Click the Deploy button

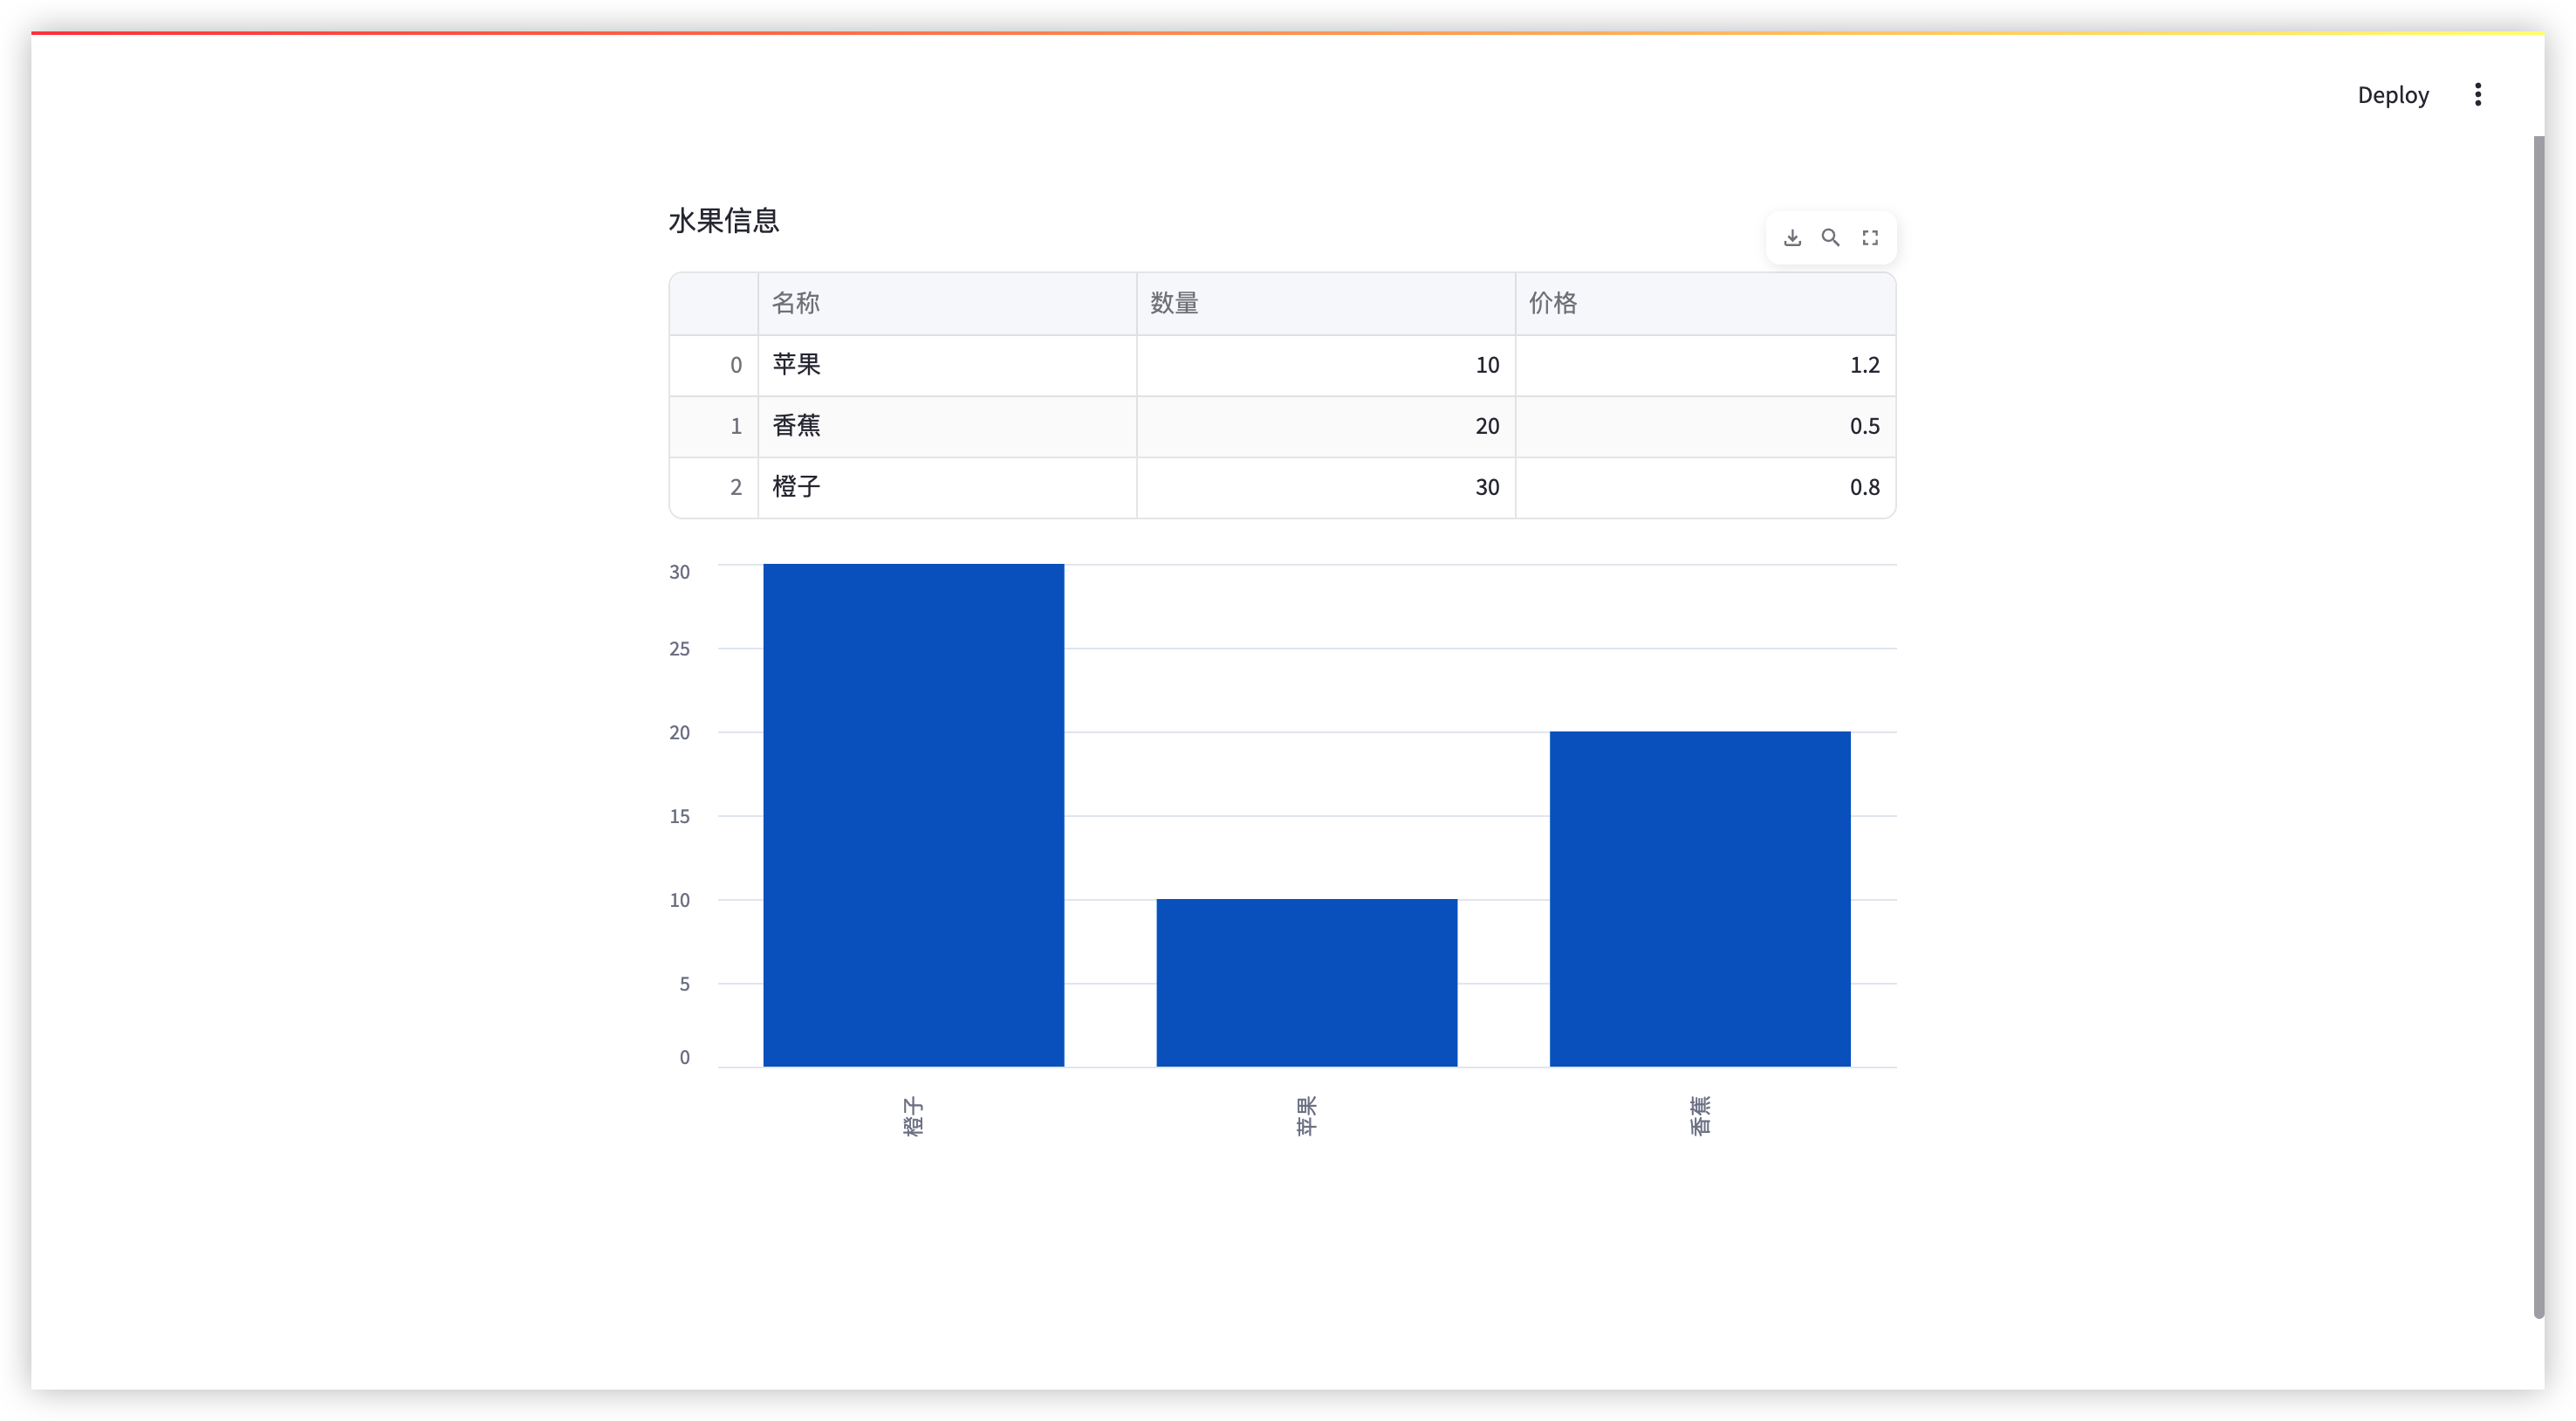point(2392,95)
